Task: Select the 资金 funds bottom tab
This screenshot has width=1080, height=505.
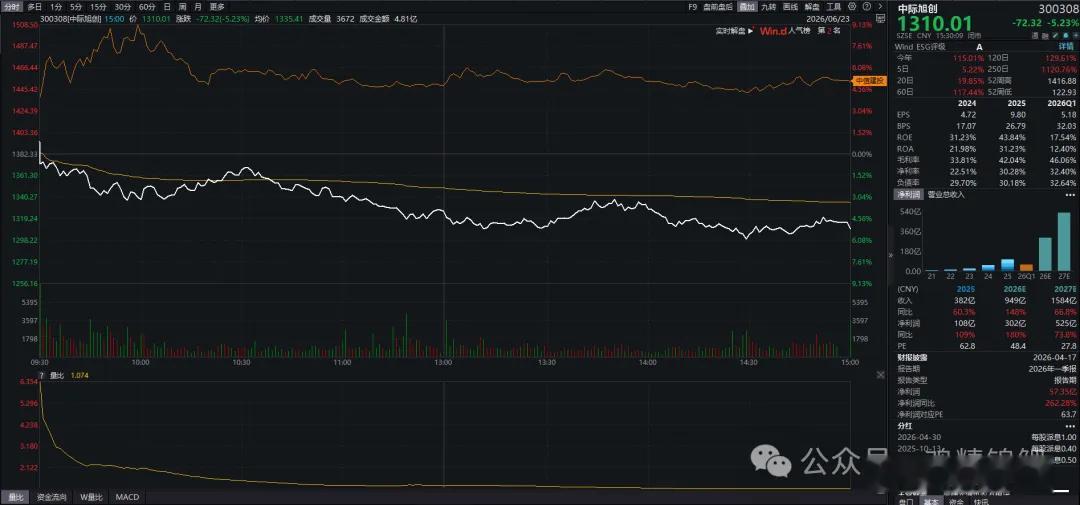Action: [x=956, y=502]
